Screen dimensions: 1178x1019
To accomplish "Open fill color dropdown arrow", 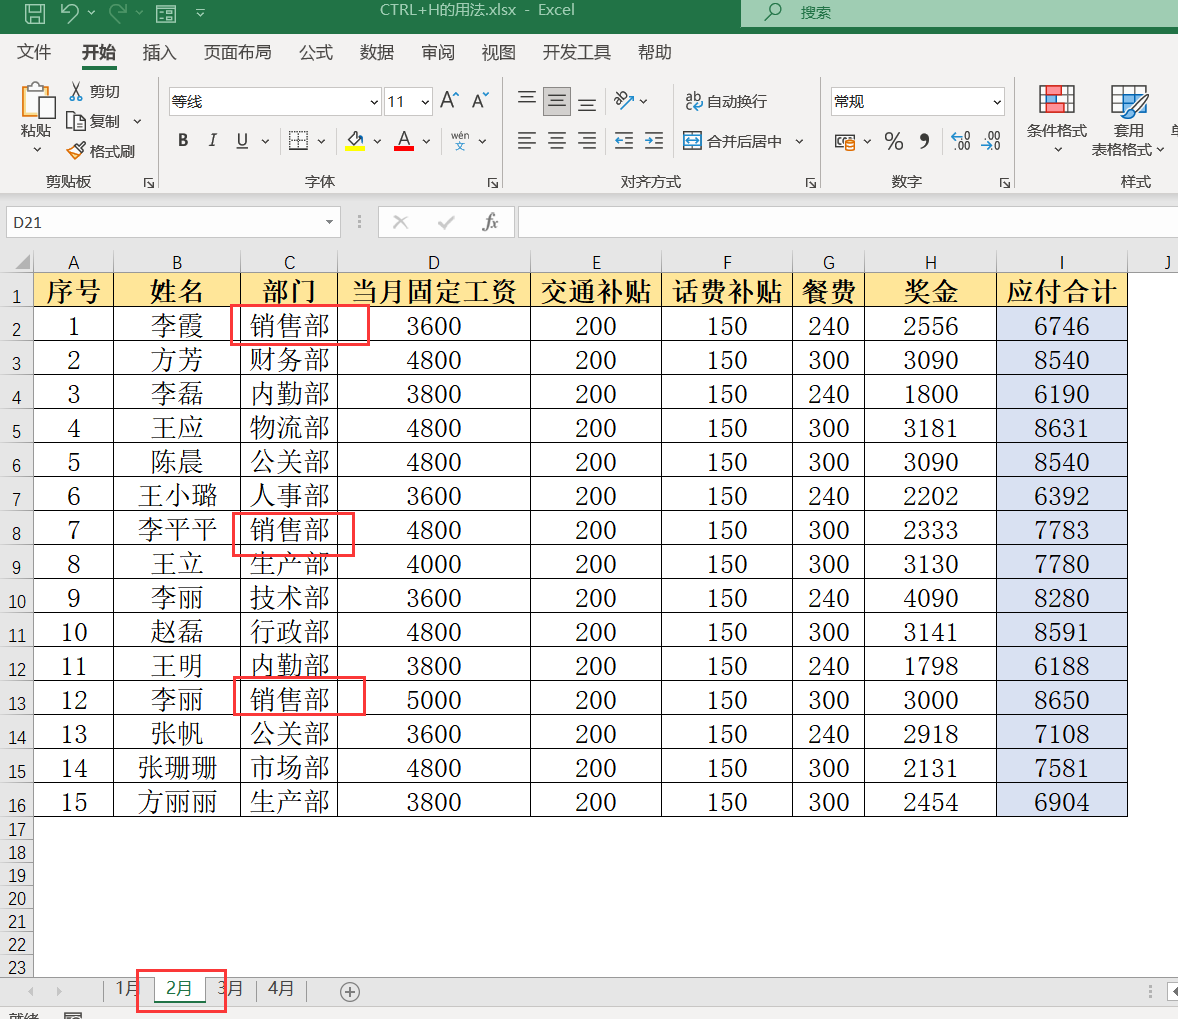I will tap(377, 141).
